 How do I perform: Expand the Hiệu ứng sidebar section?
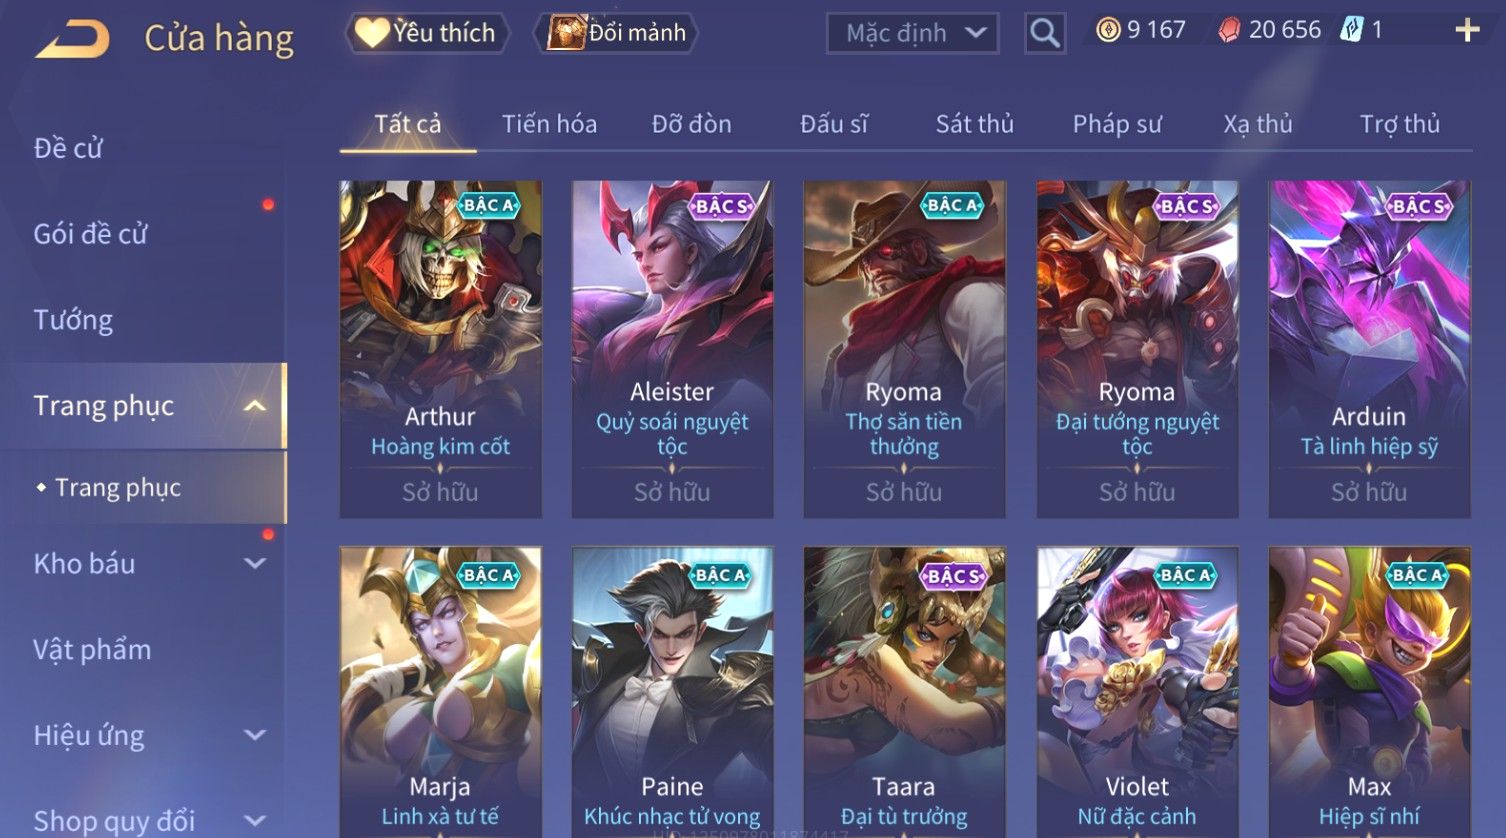pyautogui.click(x=255, y=735)
